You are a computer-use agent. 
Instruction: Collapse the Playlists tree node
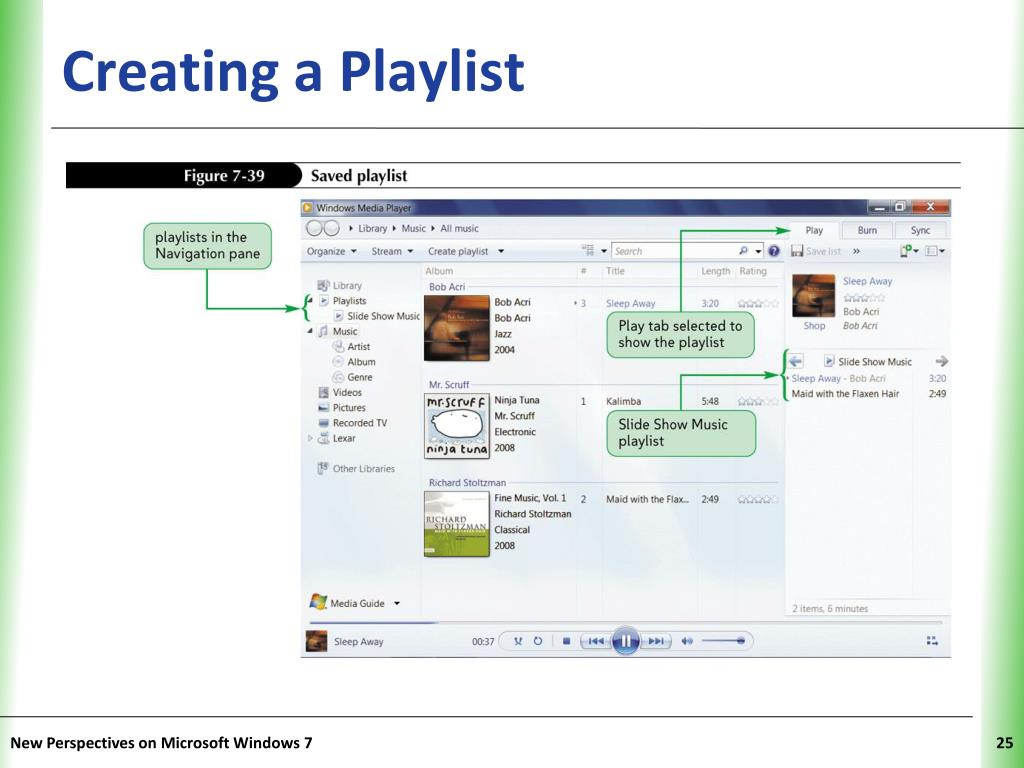tap(310, 300)
